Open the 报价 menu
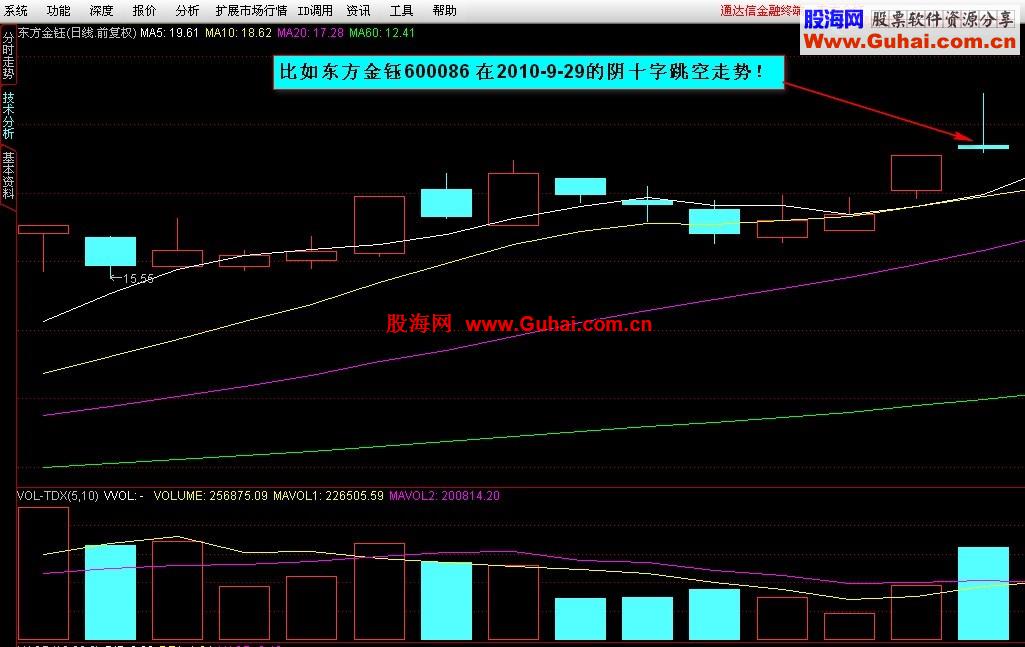 (144, 10)
